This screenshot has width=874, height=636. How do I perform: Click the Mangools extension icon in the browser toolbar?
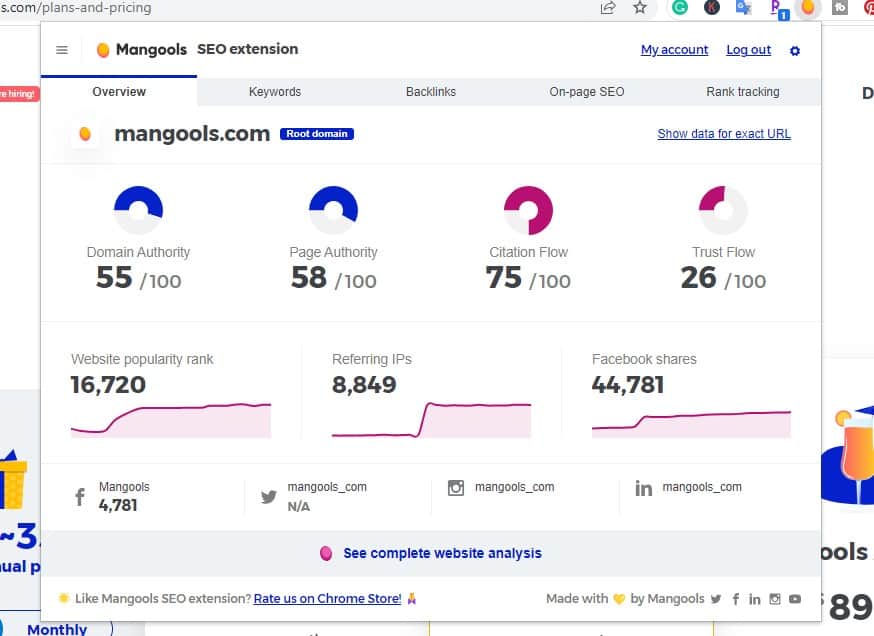click(808, 8)
